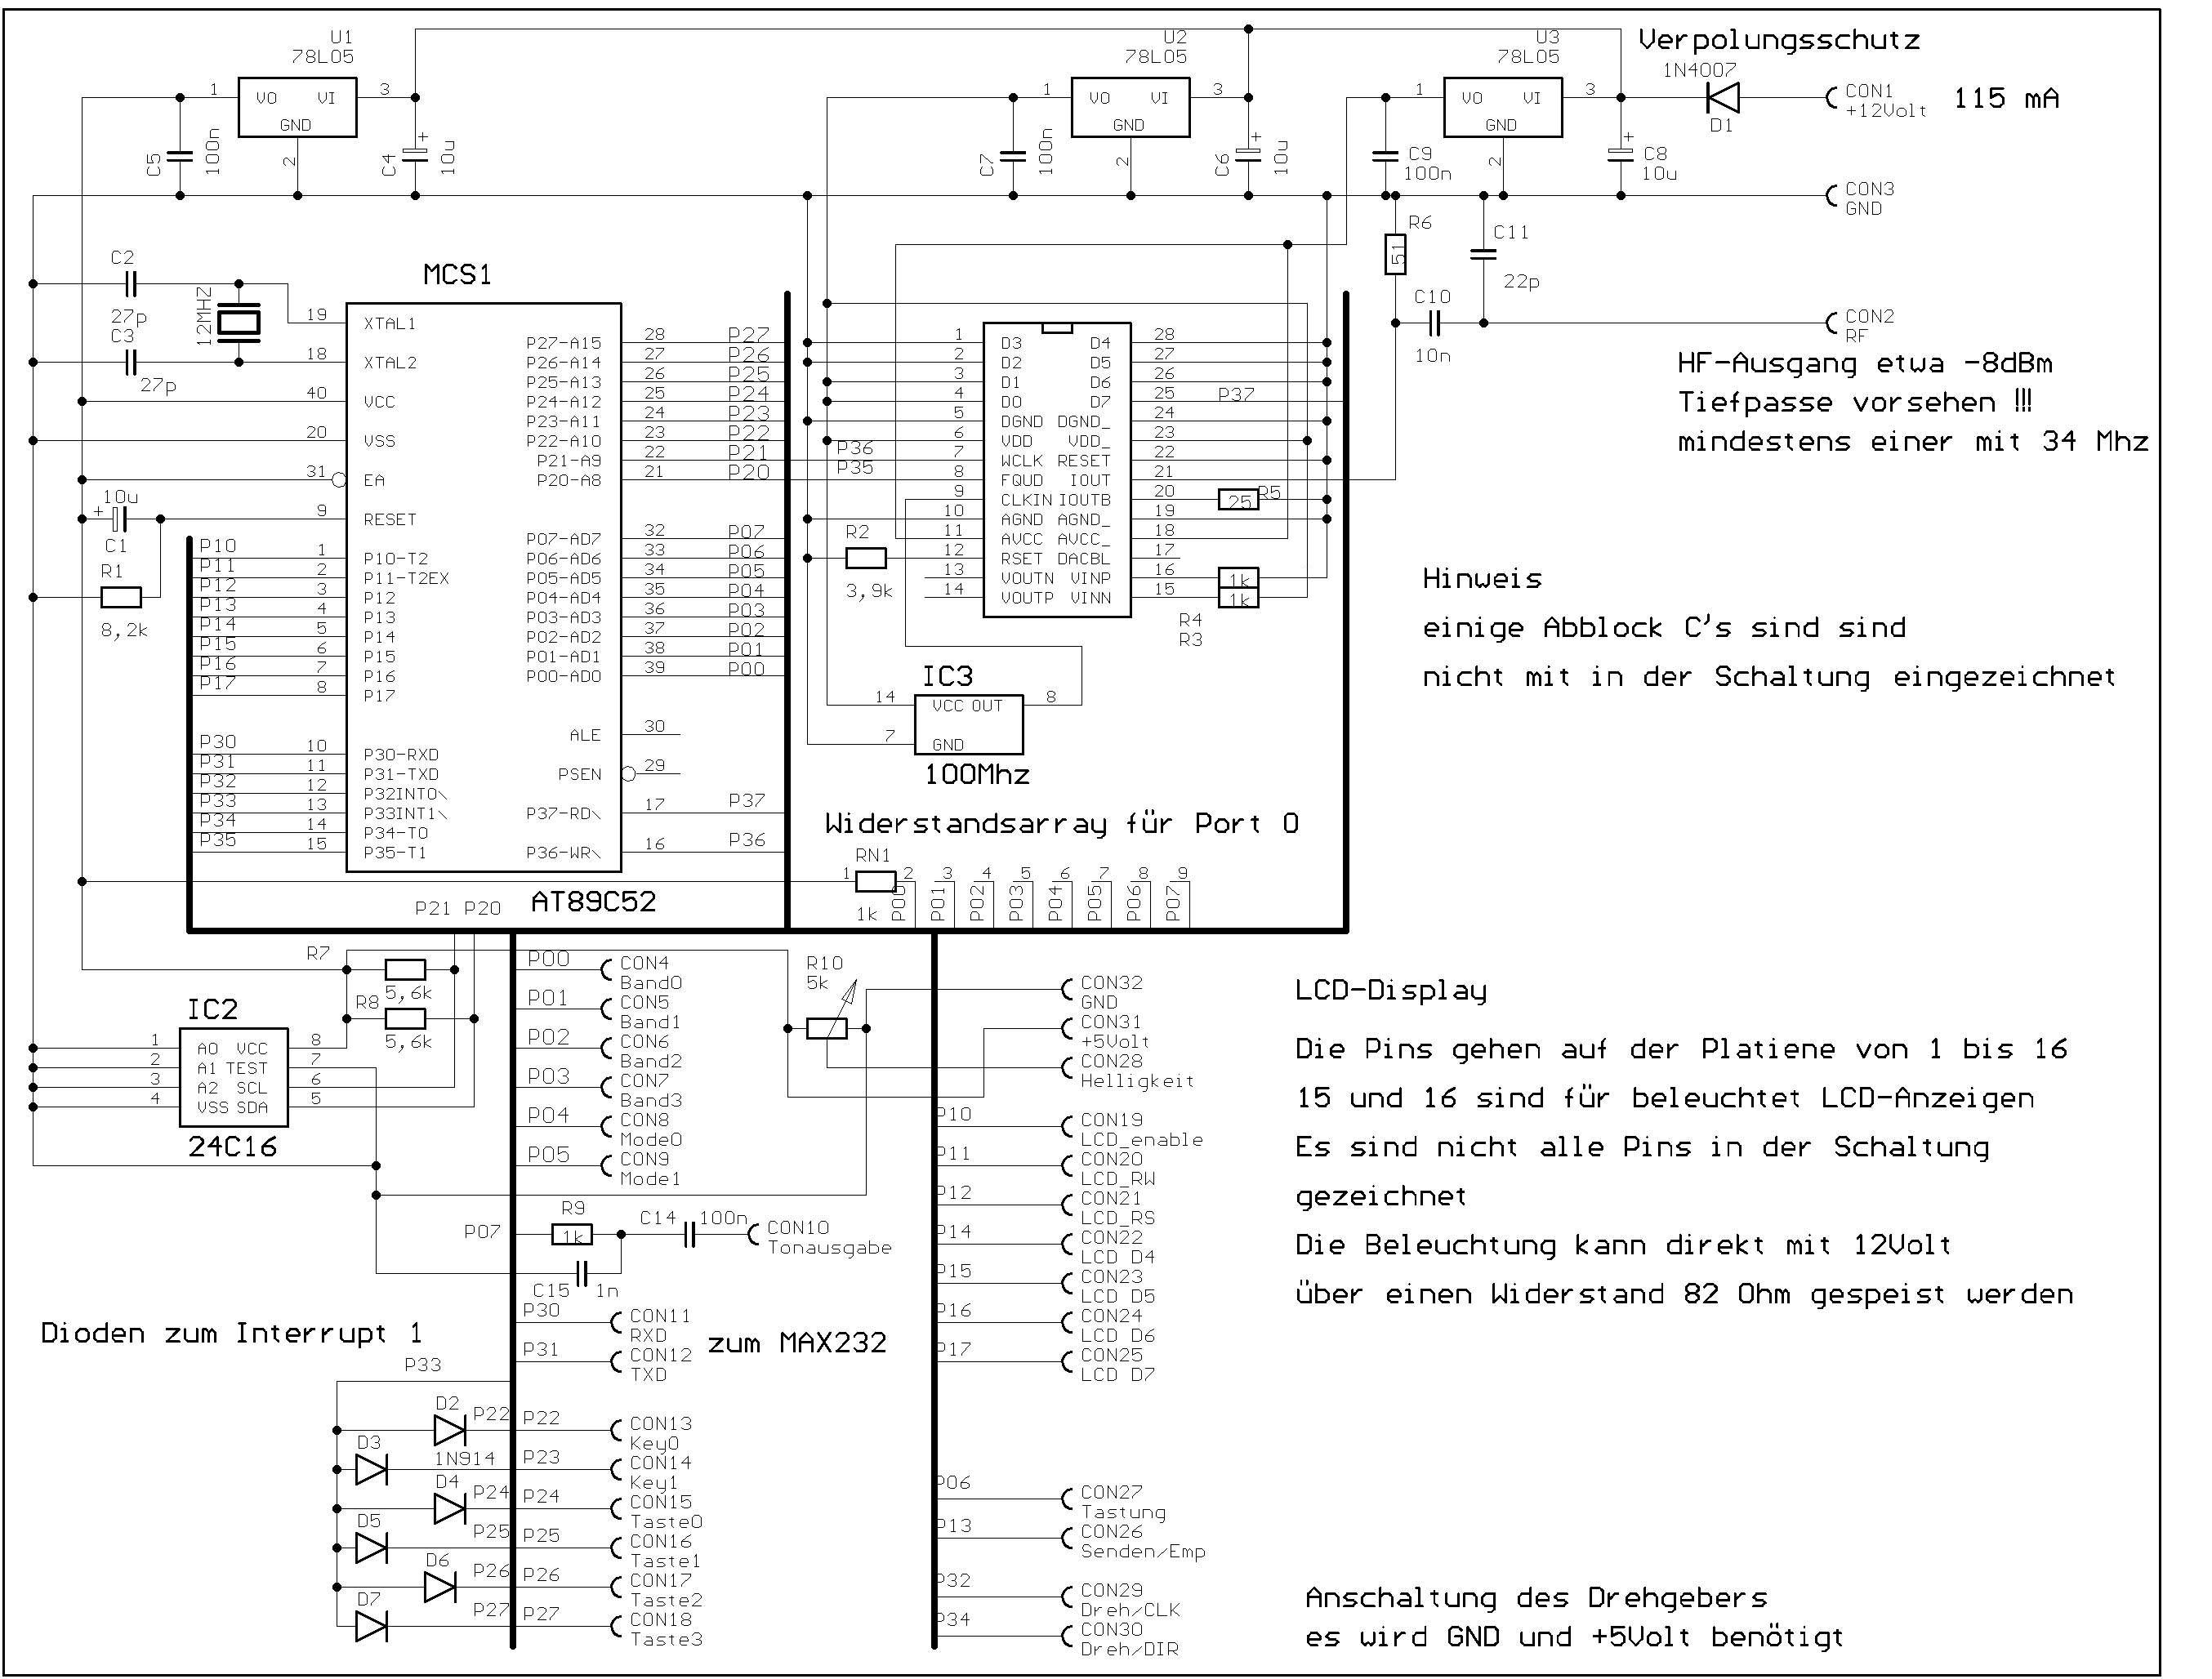Click the 12MHz crystal symbol
The height and width of the screenshot is (1679, 2212).
click(239, 322)
